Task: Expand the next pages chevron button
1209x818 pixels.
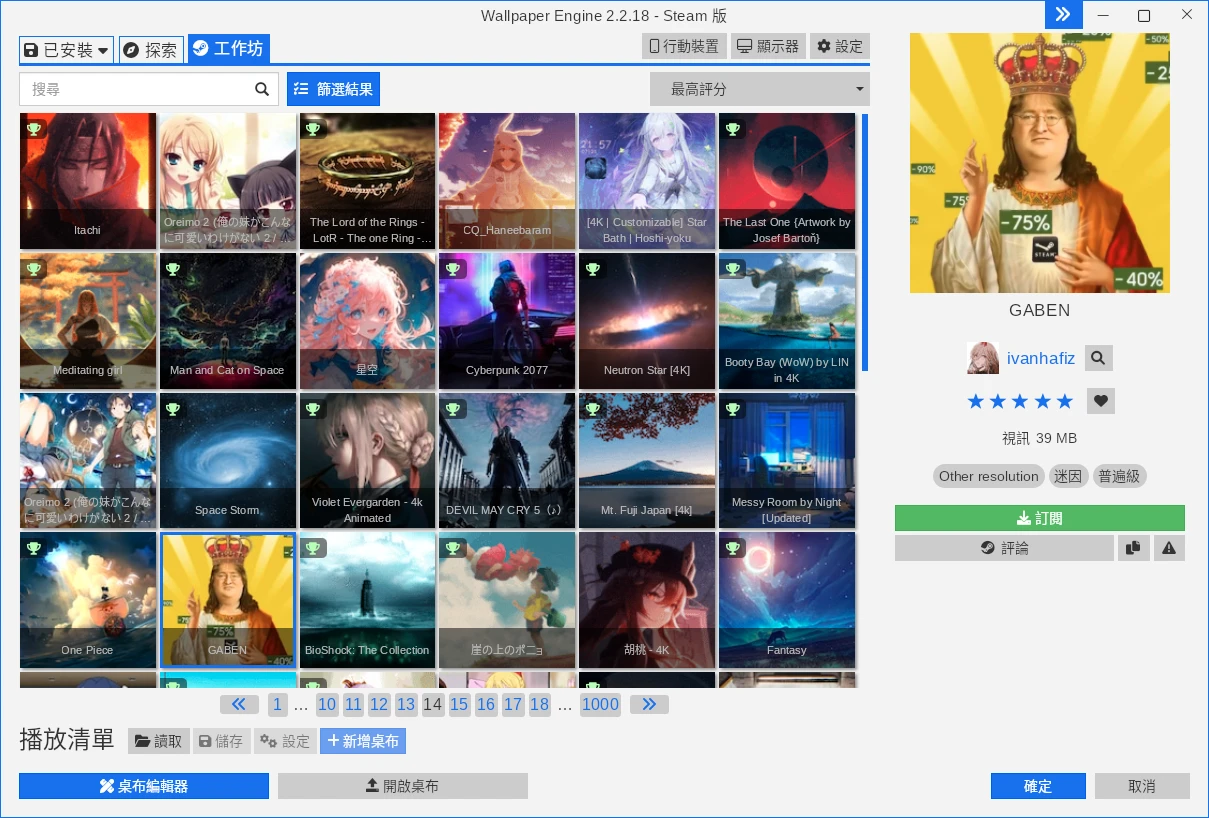Action: tap(648, 704)
